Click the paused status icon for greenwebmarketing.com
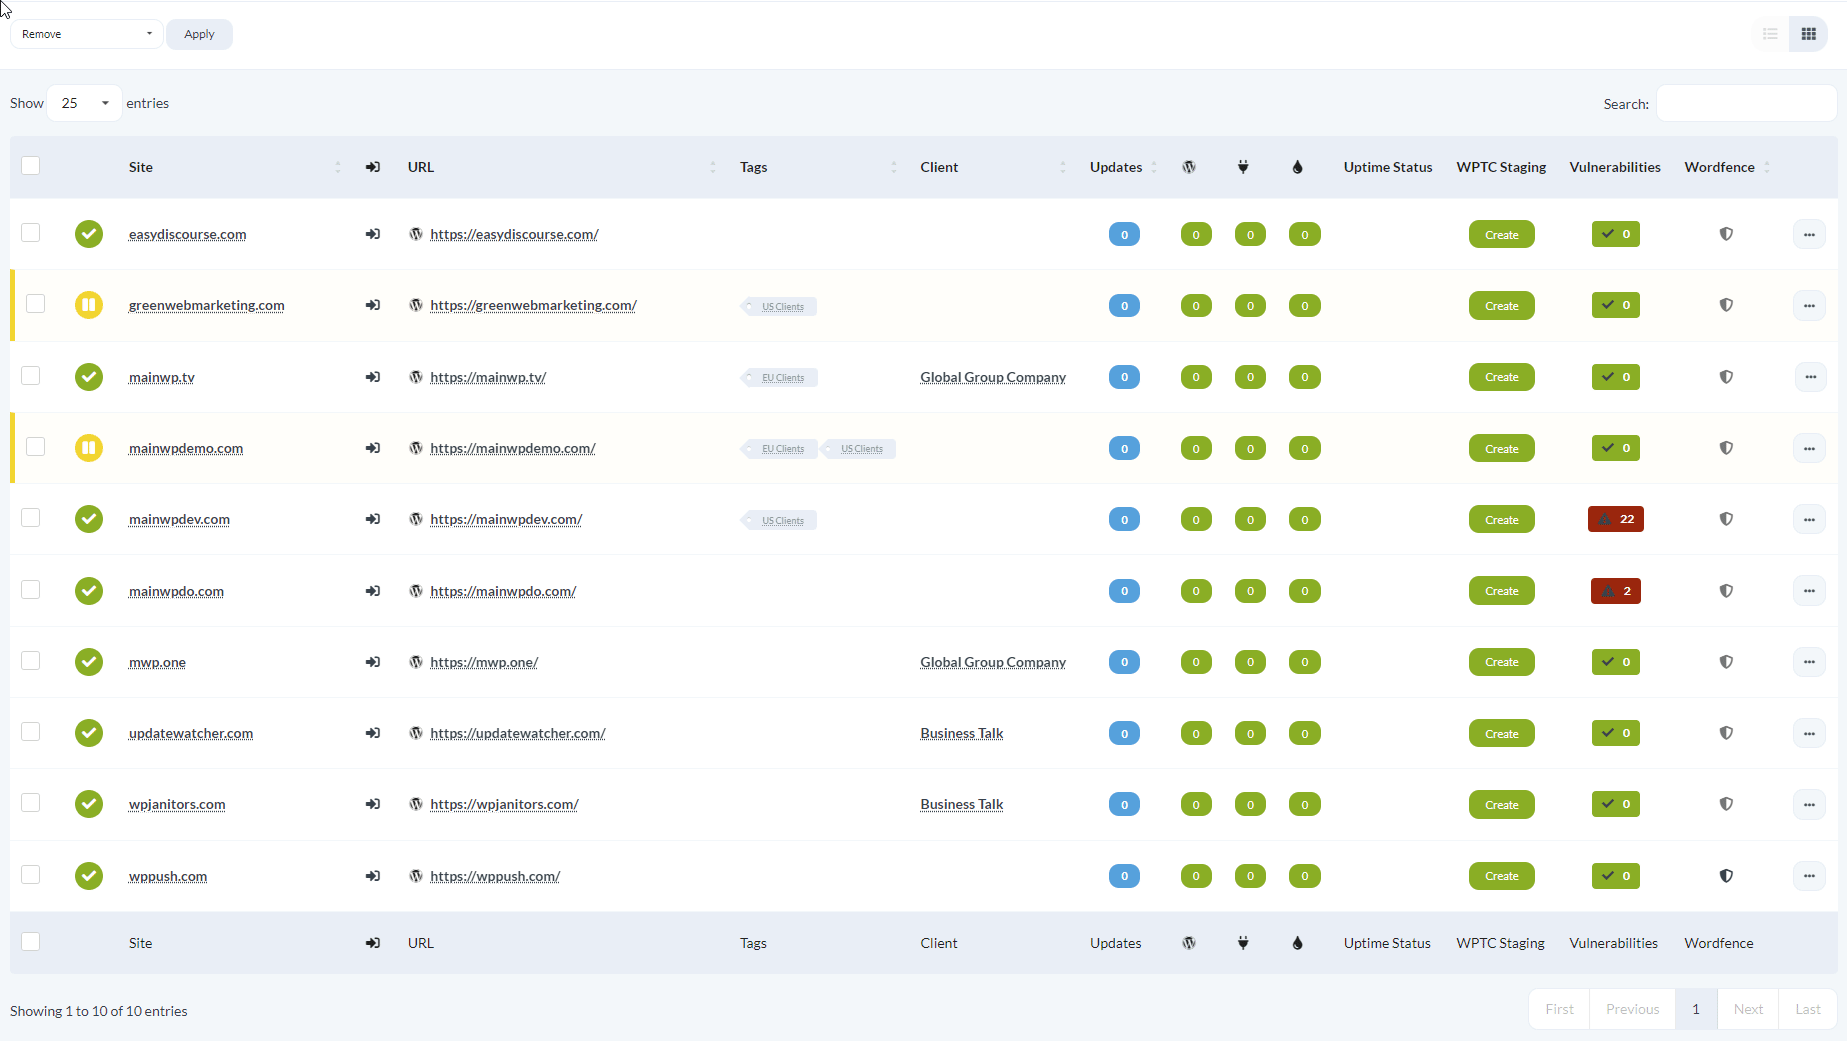The width and height of the screenshot is (1847, 1041). [89, 305]
